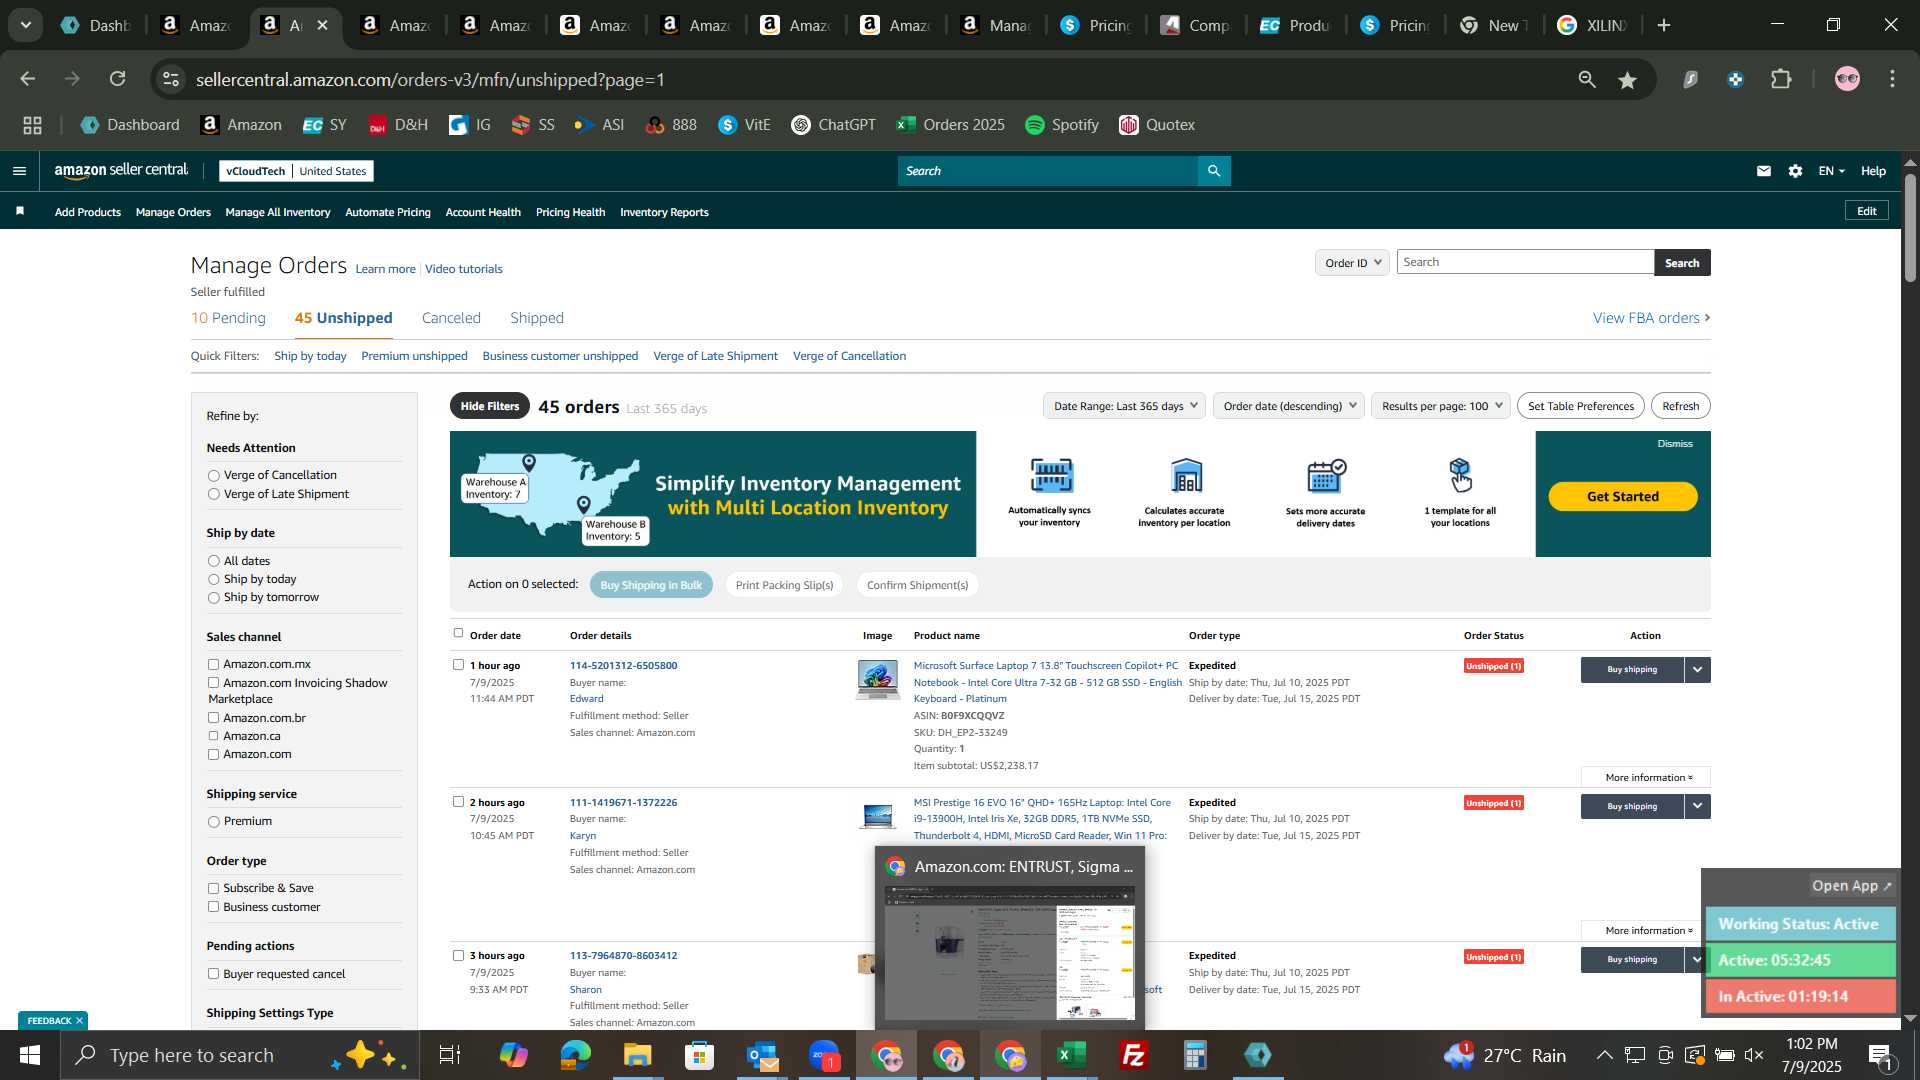
Task: Open Outlook from the taskbar
Action: pos(762,1056)
